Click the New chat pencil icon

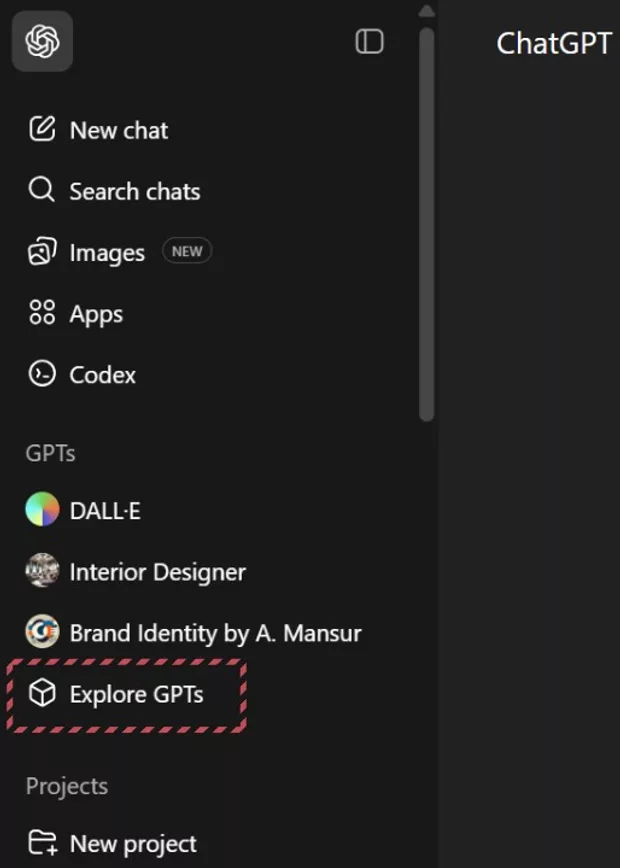(42, 130)
